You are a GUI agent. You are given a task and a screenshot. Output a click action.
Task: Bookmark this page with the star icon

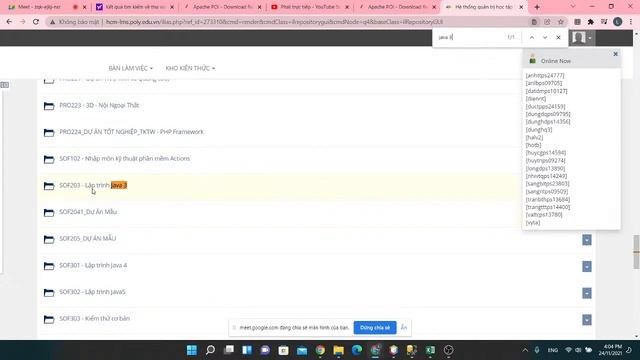click(x=561, y=22)
